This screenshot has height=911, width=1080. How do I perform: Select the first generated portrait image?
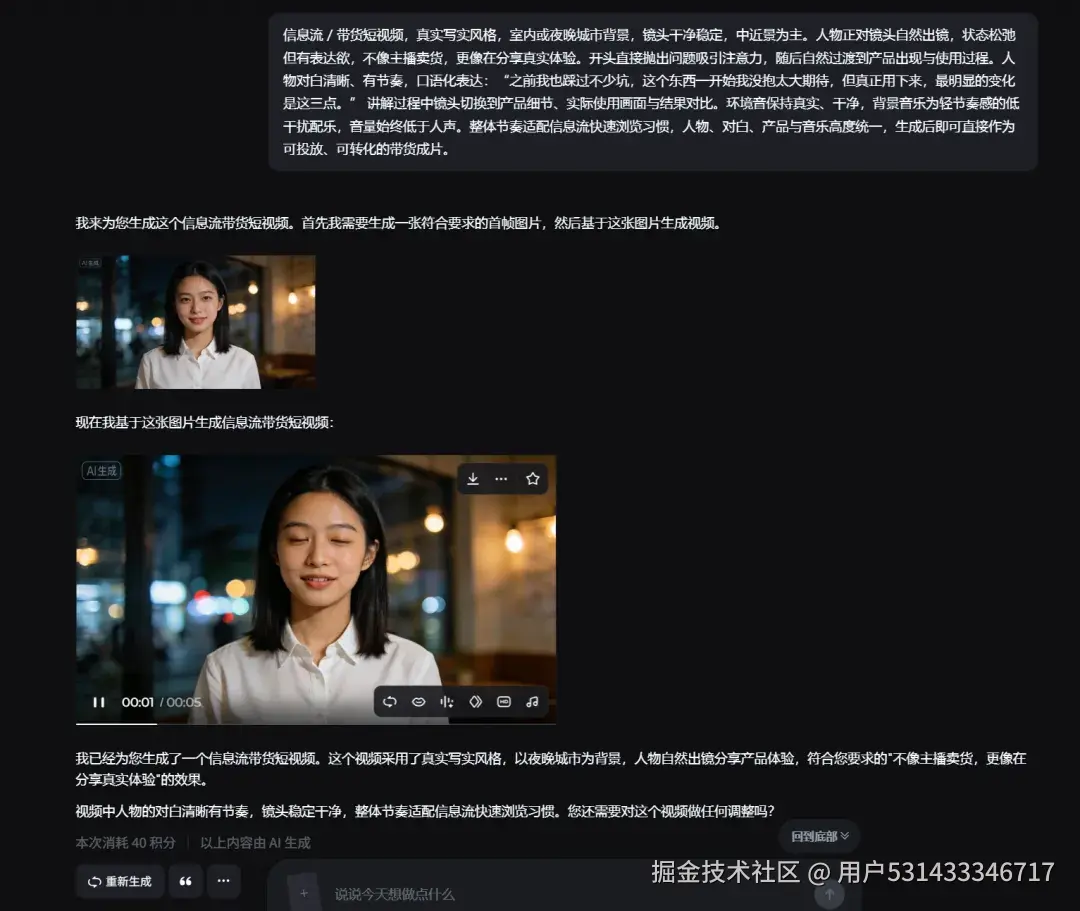click(195, 322)
